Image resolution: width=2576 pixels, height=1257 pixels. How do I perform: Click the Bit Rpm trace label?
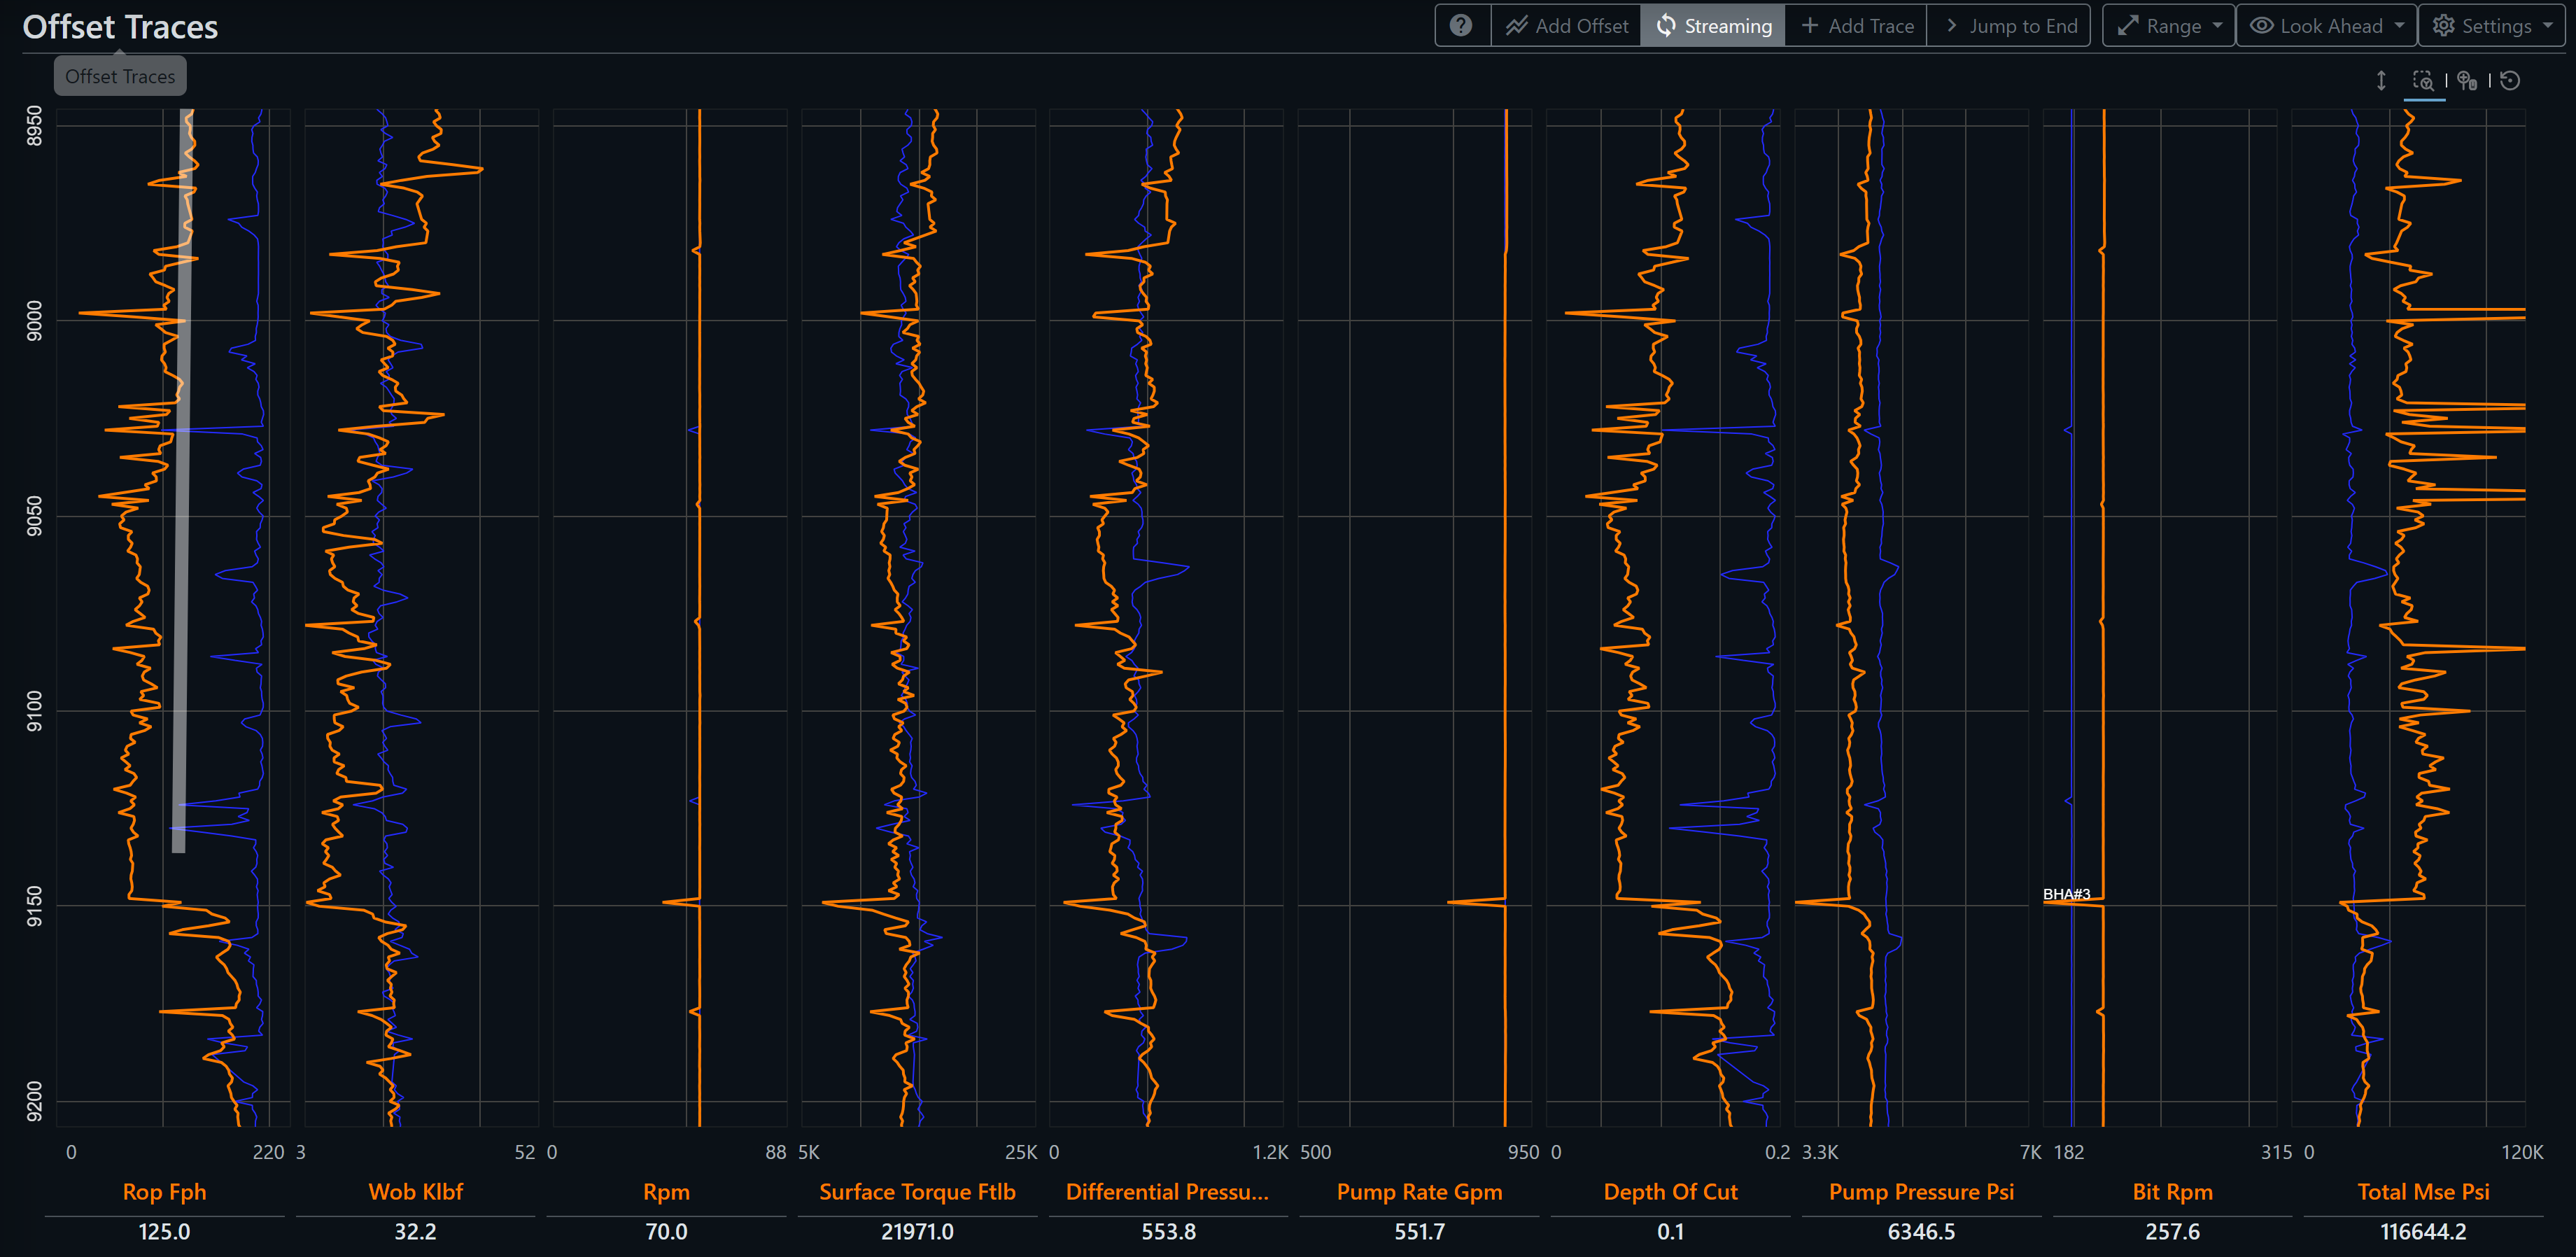2172,1192
